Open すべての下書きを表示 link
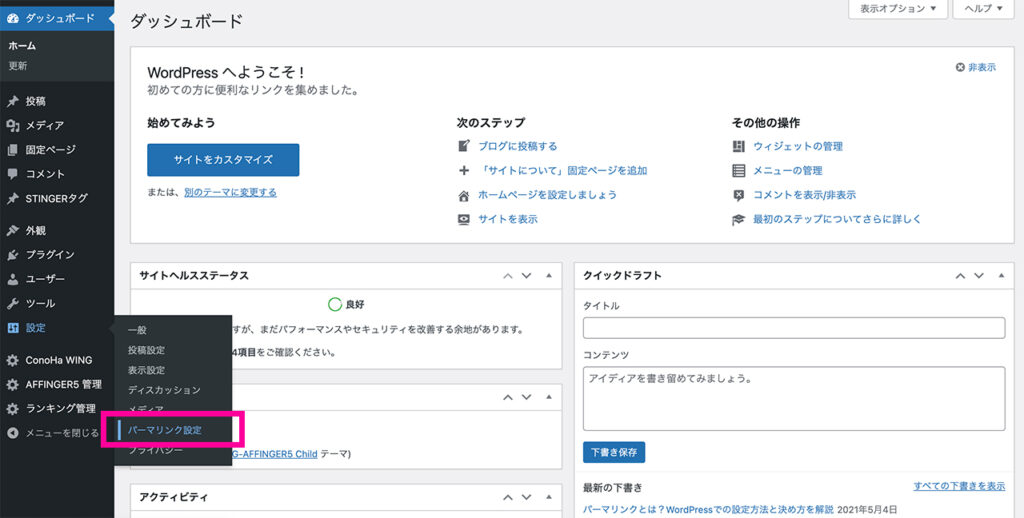1024x518 pixels. coord(959,486)
